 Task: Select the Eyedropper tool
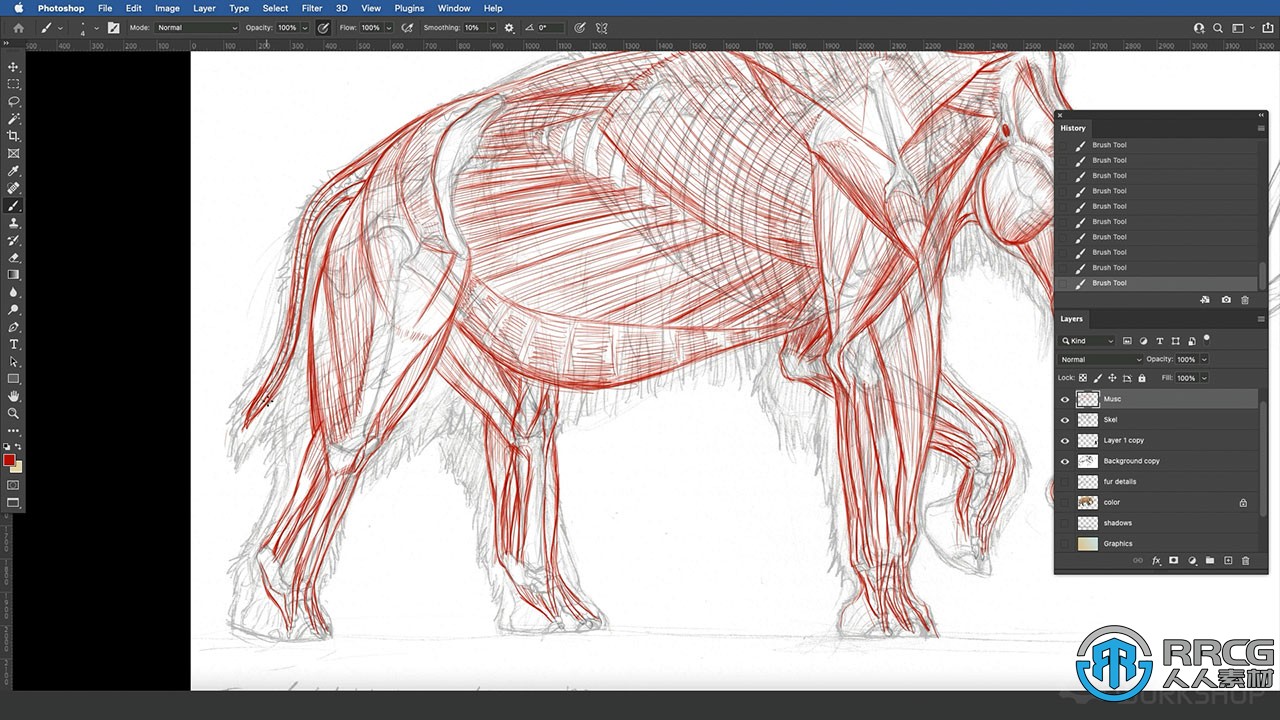coord(13,171)
